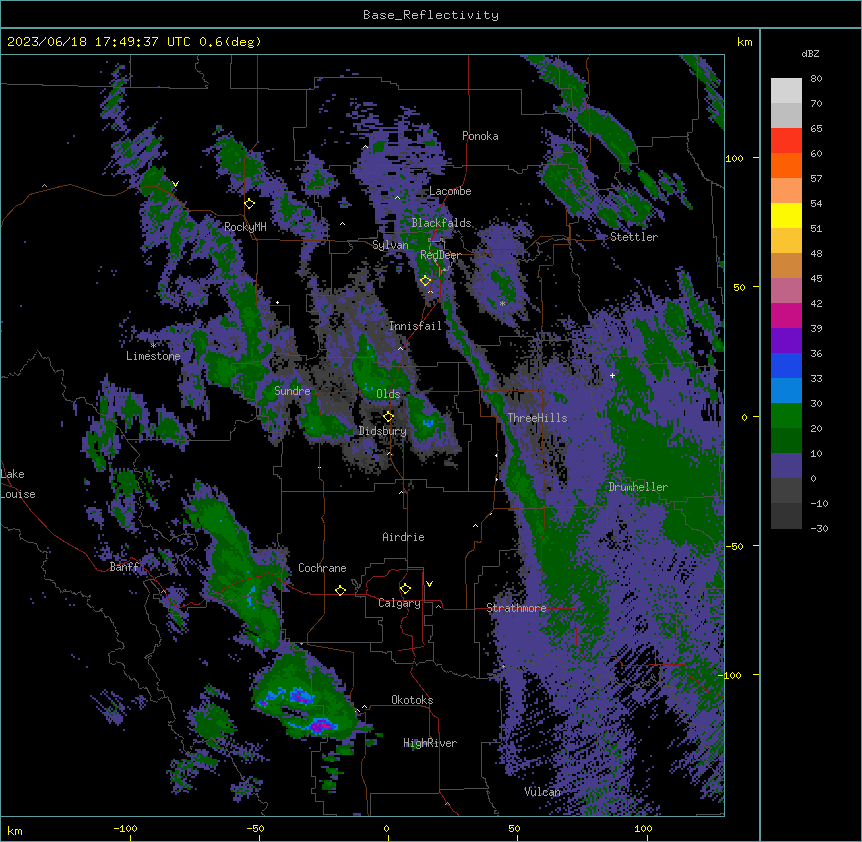Click the RedDeer city label

point(441,255)
